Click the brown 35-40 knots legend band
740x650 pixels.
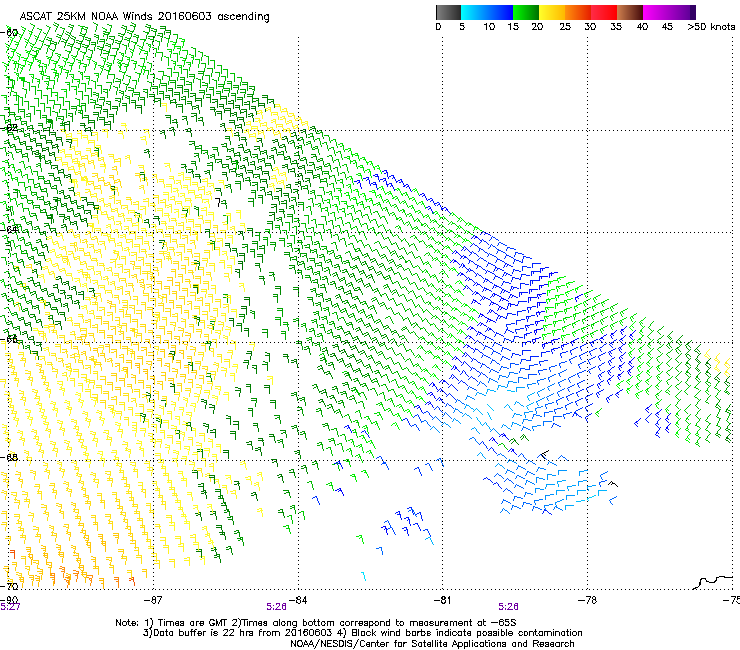tap(630, 12)
